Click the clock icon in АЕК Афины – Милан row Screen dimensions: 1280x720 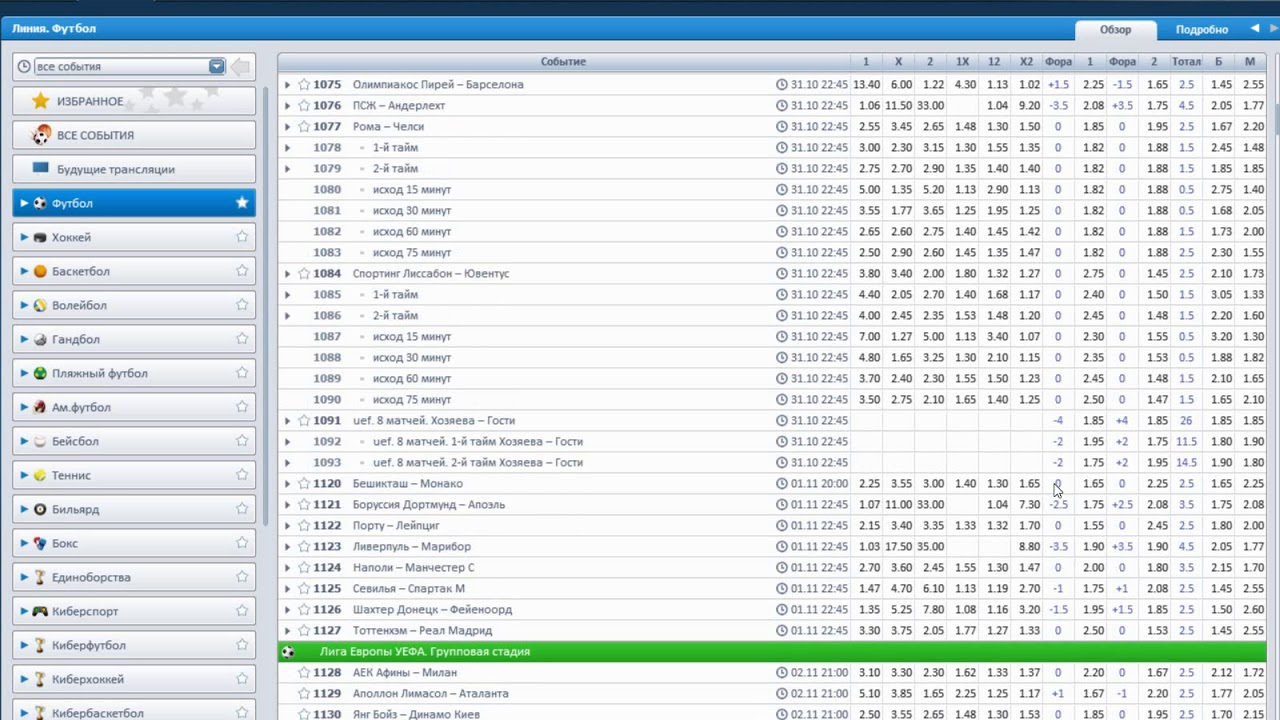[x=782, y=672]
